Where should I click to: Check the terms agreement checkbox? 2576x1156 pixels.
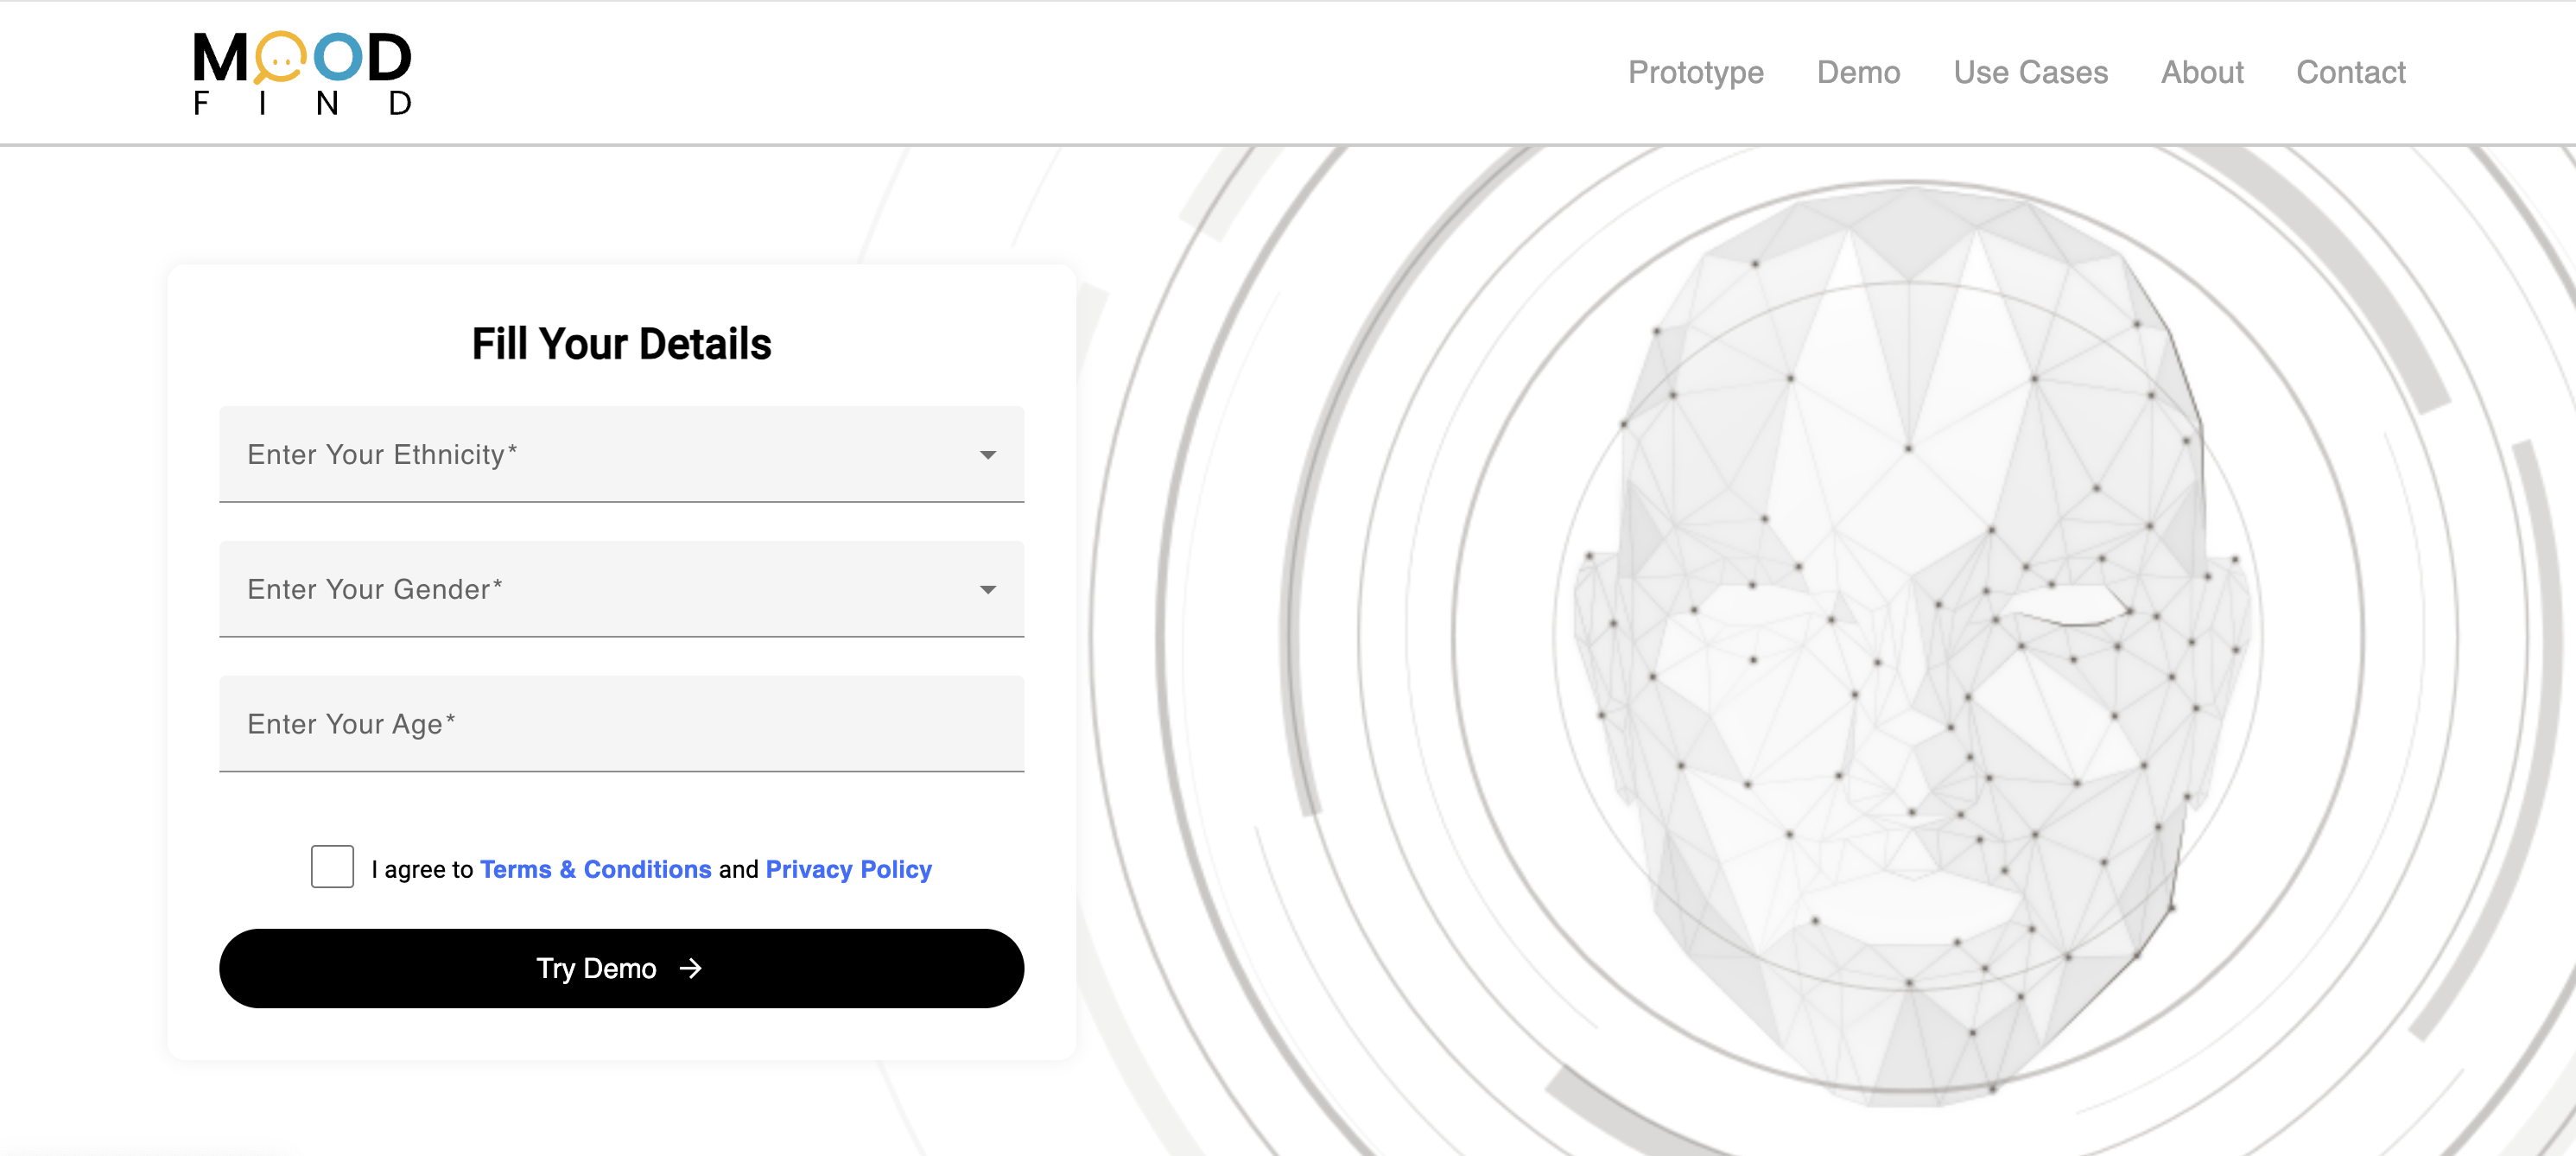pos(332,867)
